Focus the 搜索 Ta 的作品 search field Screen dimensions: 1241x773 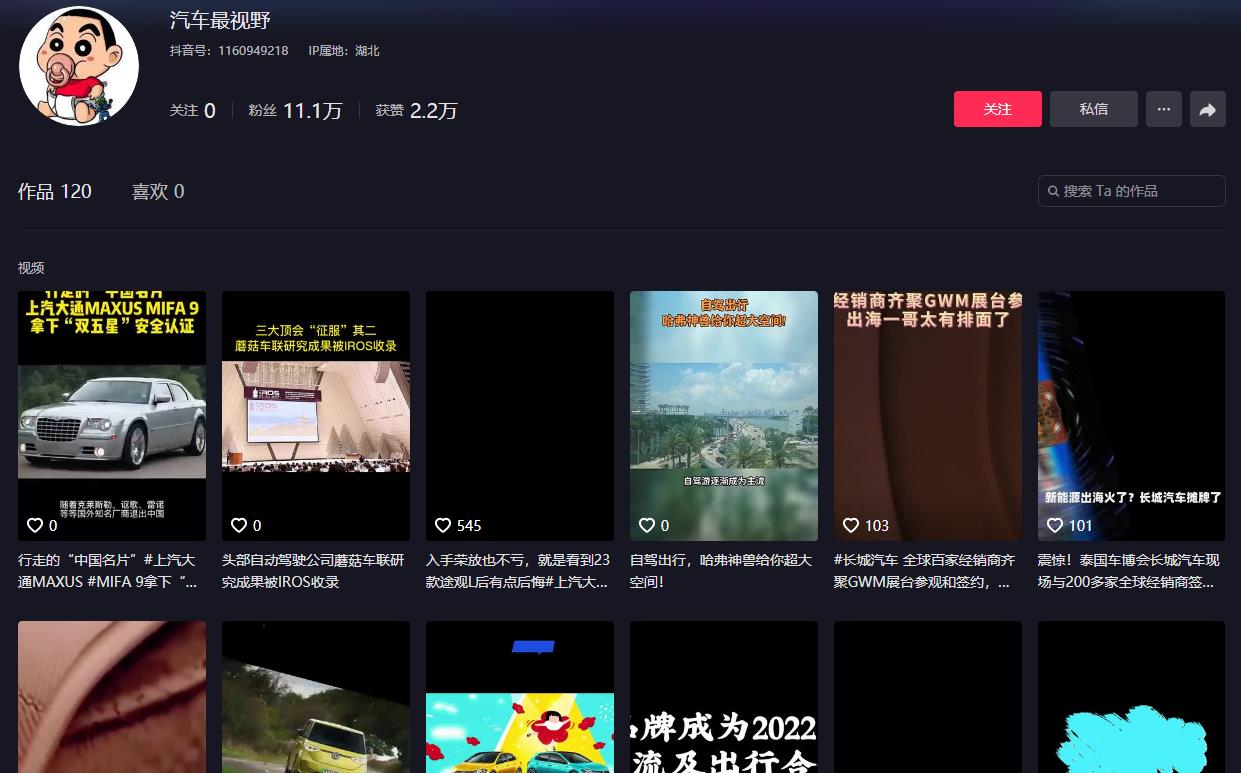click(x=1132, y=191)
